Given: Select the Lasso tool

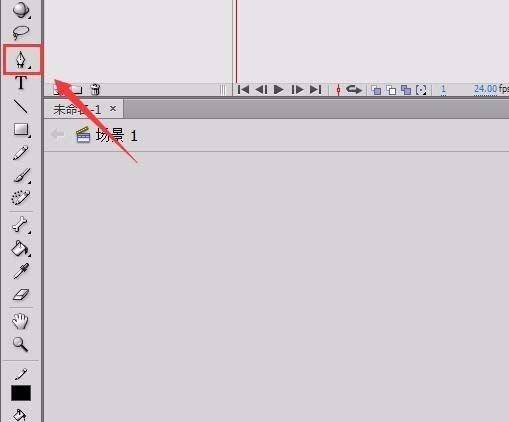Looking at the screenshot, I should tap(21, 33).
